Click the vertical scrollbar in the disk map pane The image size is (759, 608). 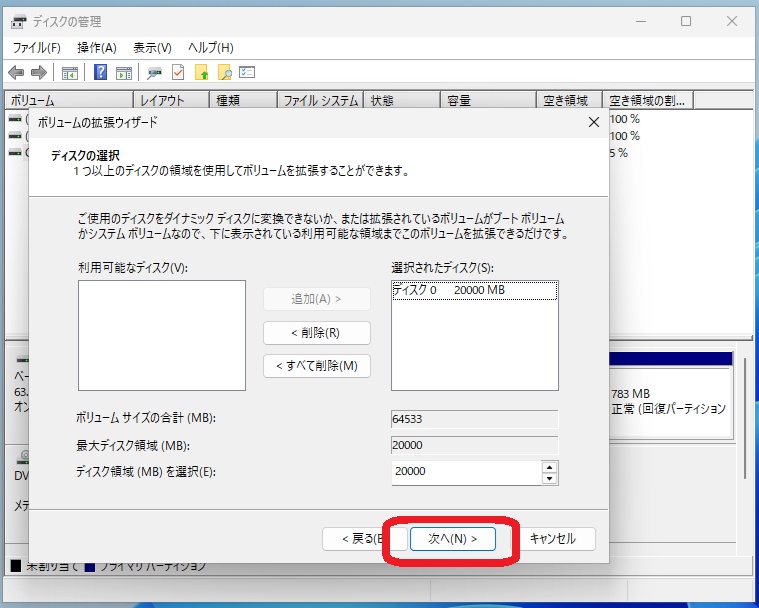pos(746,416)
